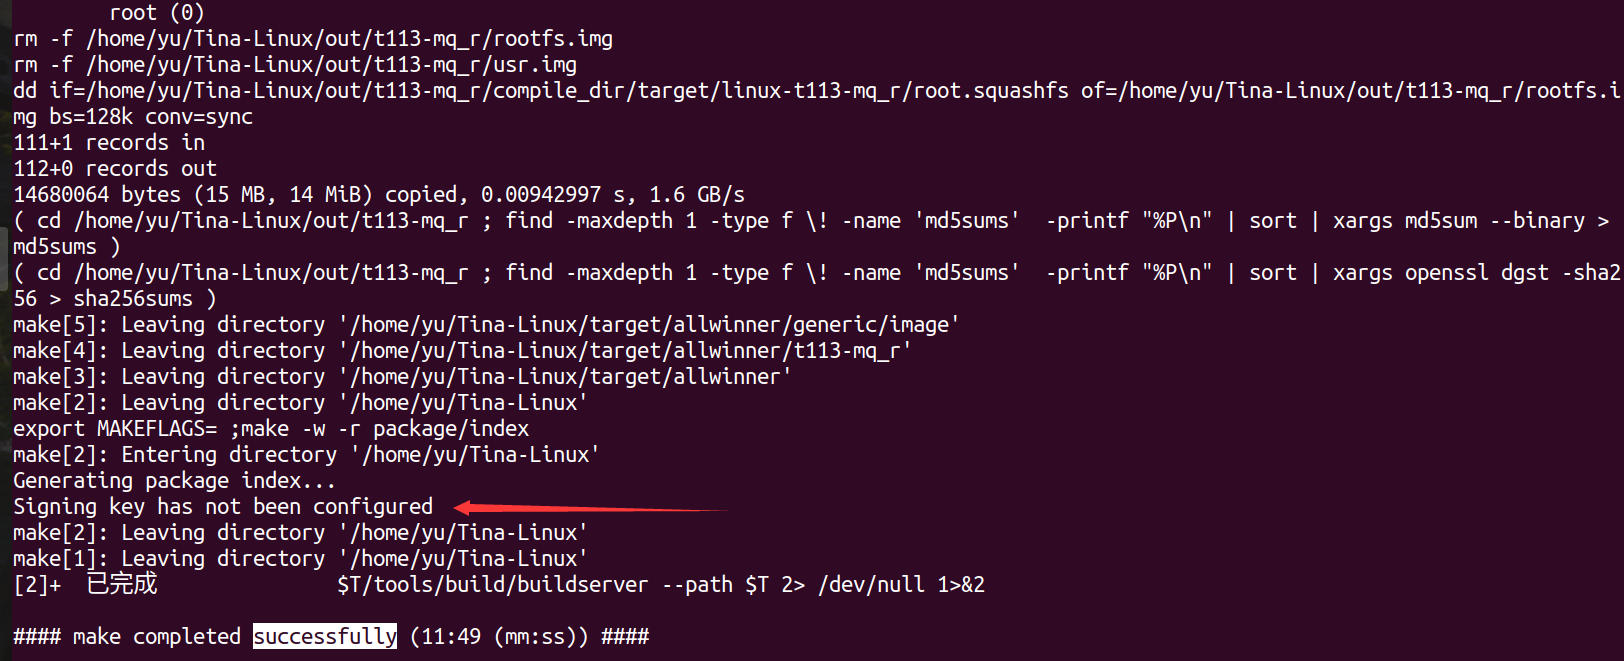Click the highlighted word successfully
The height and width of the screenshot is (661, 1624).
coord(325,636)
